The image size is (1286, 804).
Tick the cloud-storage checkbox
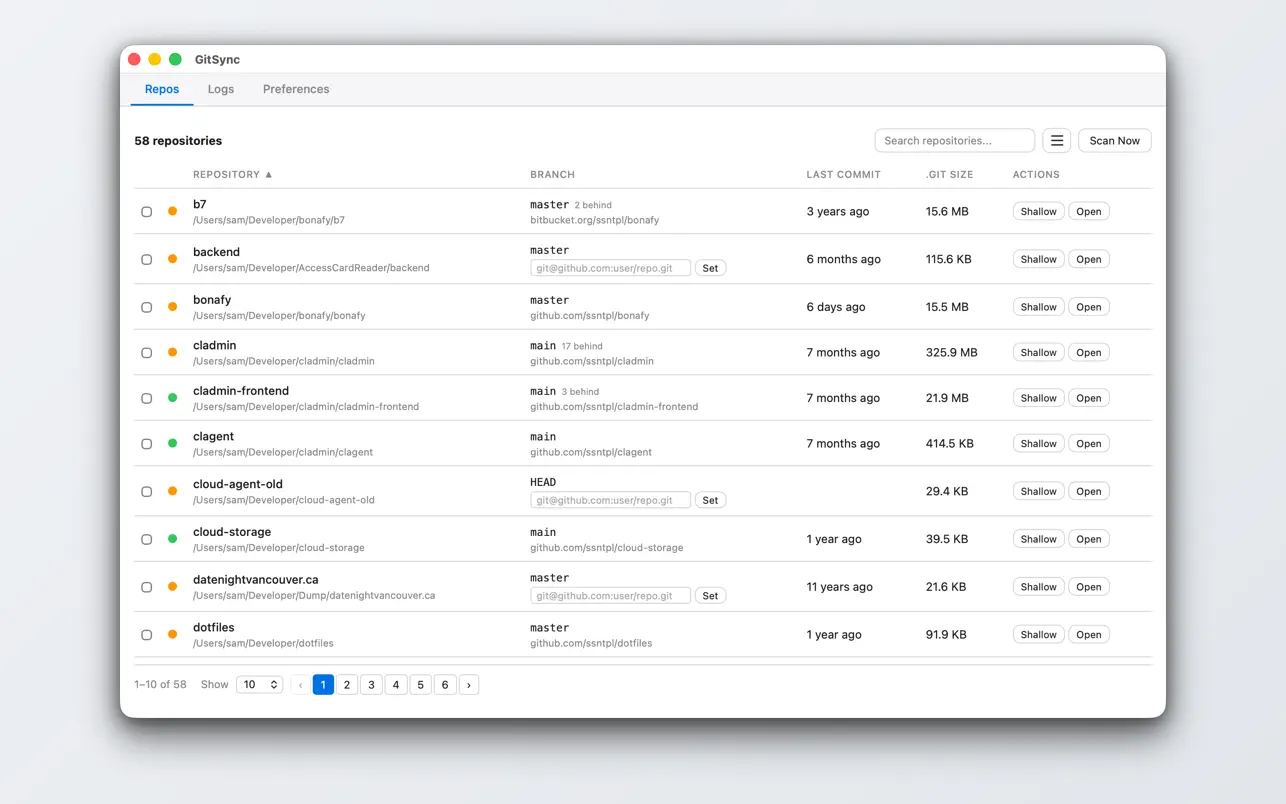(x=146, y=540)
